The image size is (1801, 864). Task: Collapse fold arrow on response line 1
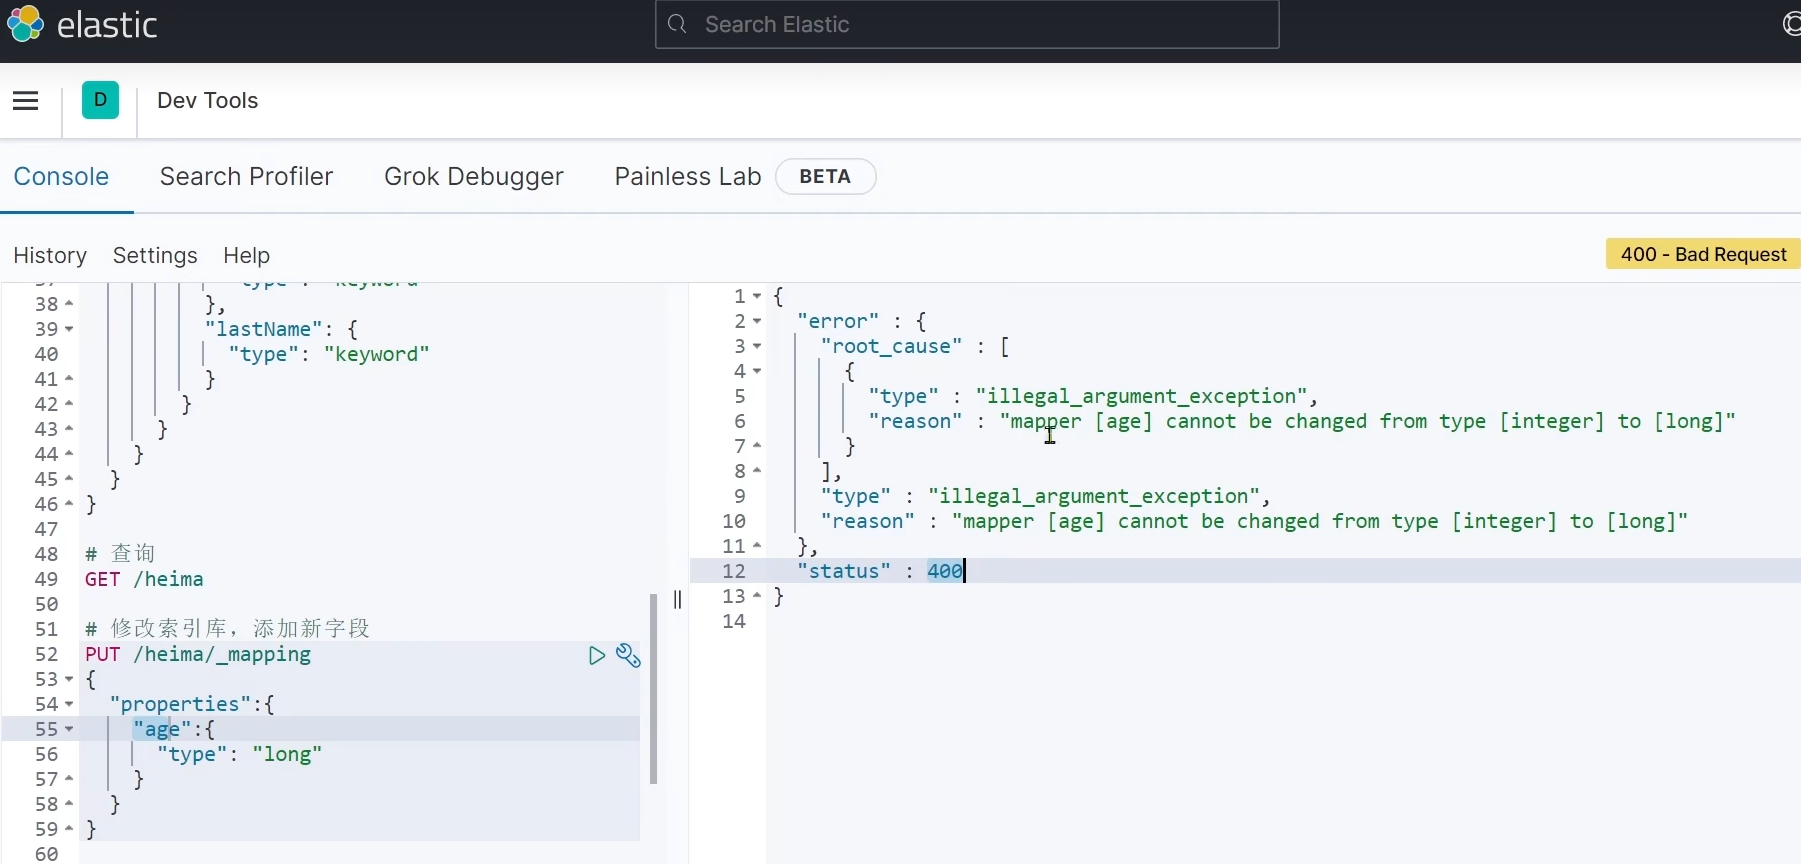pyautogui.click(x=757, y=296)
